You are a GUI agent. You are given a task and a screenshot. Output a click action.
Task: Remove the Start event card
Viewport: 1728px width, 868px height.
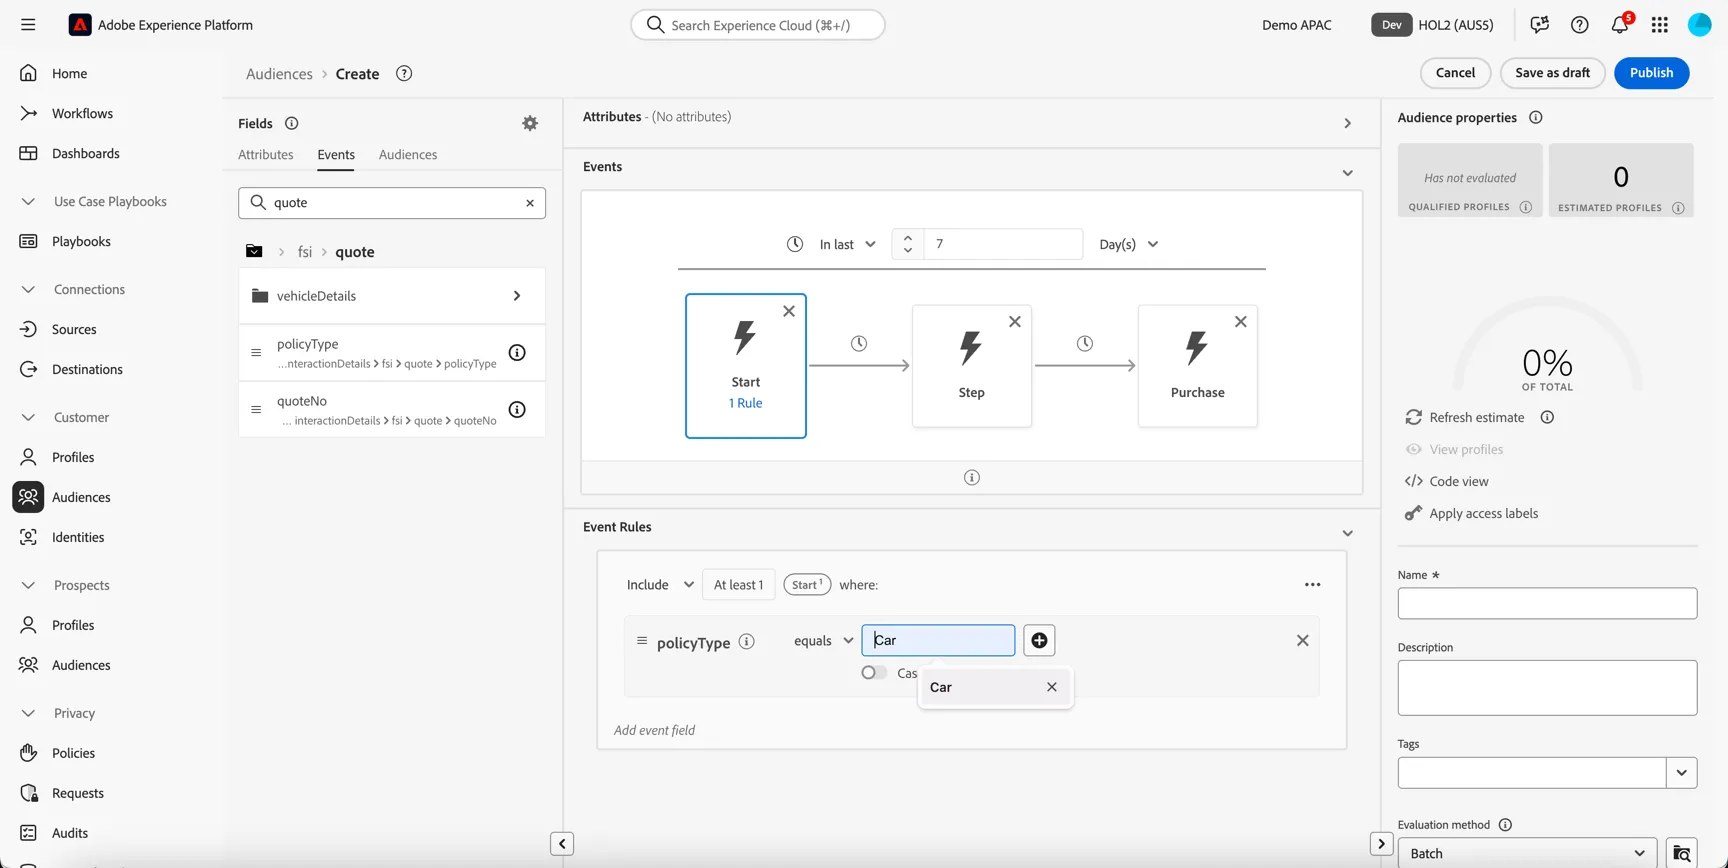click(x=789, y=311)
